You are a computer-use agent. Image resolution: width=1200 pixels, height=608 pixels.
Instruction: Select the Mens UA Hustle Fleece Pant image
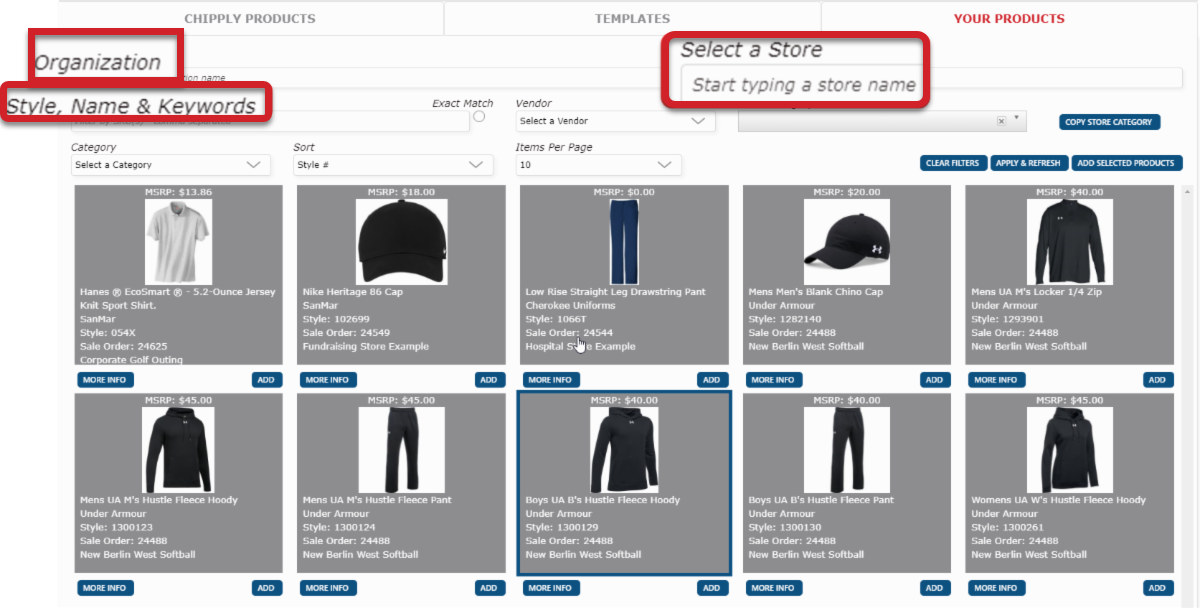pyautogui.click(x=402, y=449)
